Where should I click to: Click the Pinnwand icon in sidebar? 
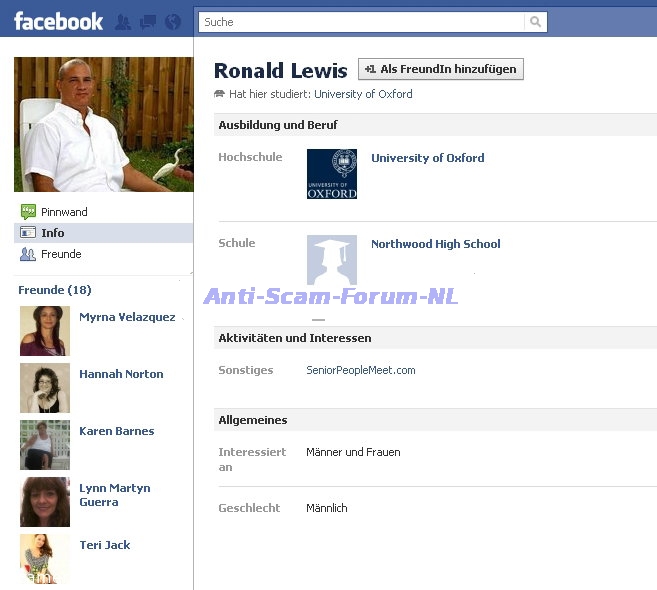pos(28,212)
